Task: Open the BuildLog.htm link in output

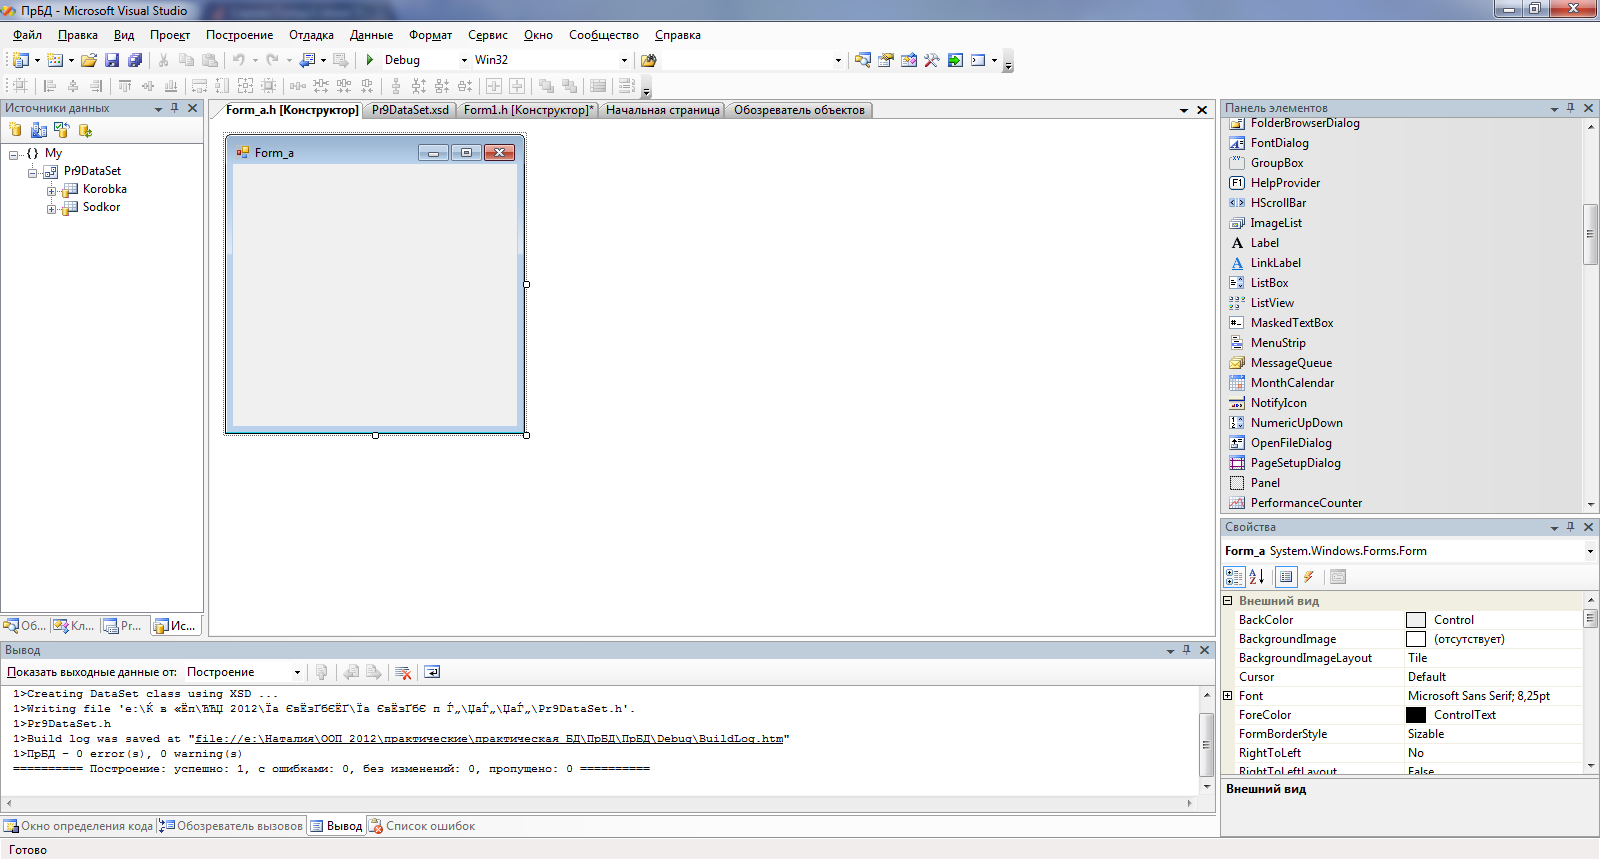Action: (x=489, y=739)
